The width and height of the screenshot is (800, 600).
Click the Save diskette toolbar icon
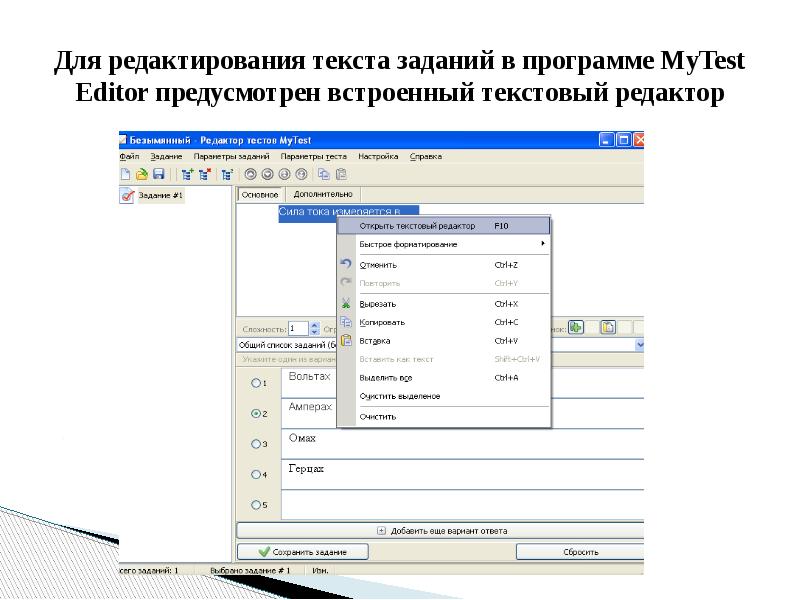158,173
